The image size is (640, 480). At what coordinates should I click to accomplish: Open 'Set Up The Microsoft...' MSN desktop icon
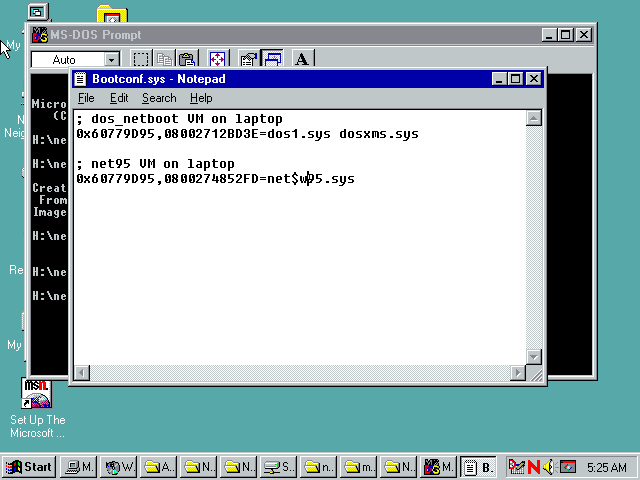coord(37,408)
